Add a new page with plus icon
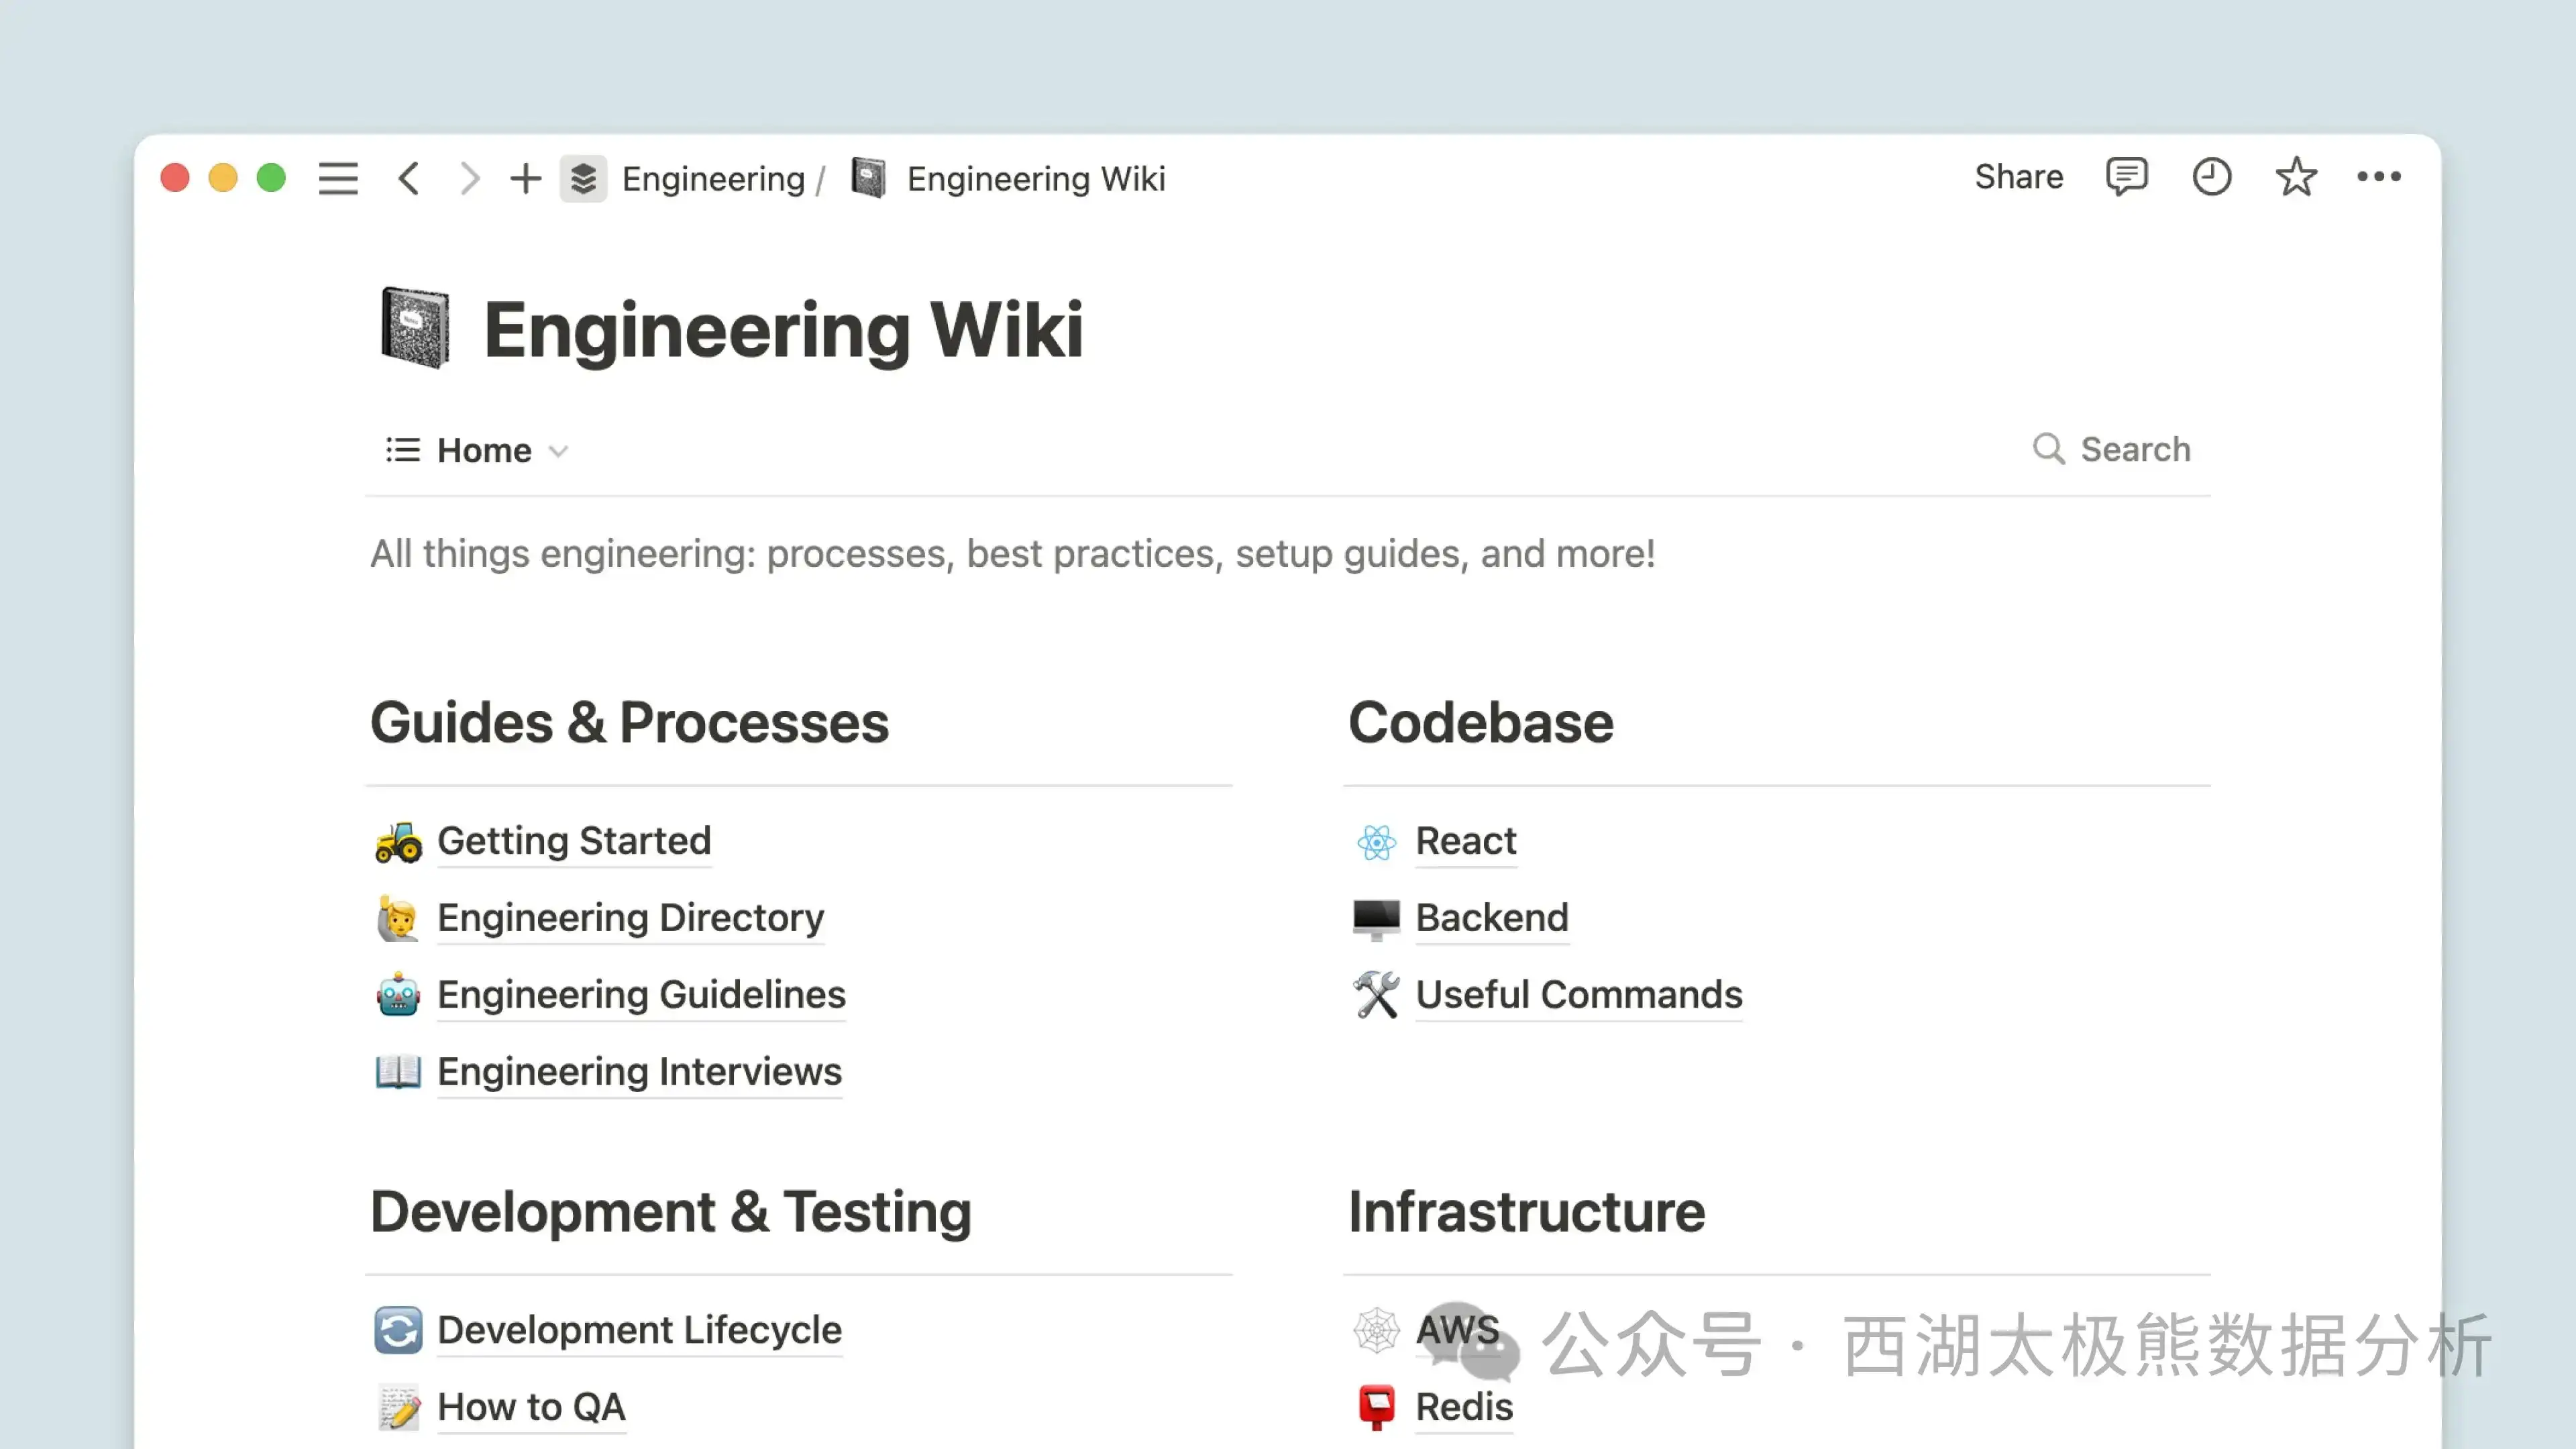Image resolution: width=2576 pixels, height=1449 pixels. tap(525, 178)
